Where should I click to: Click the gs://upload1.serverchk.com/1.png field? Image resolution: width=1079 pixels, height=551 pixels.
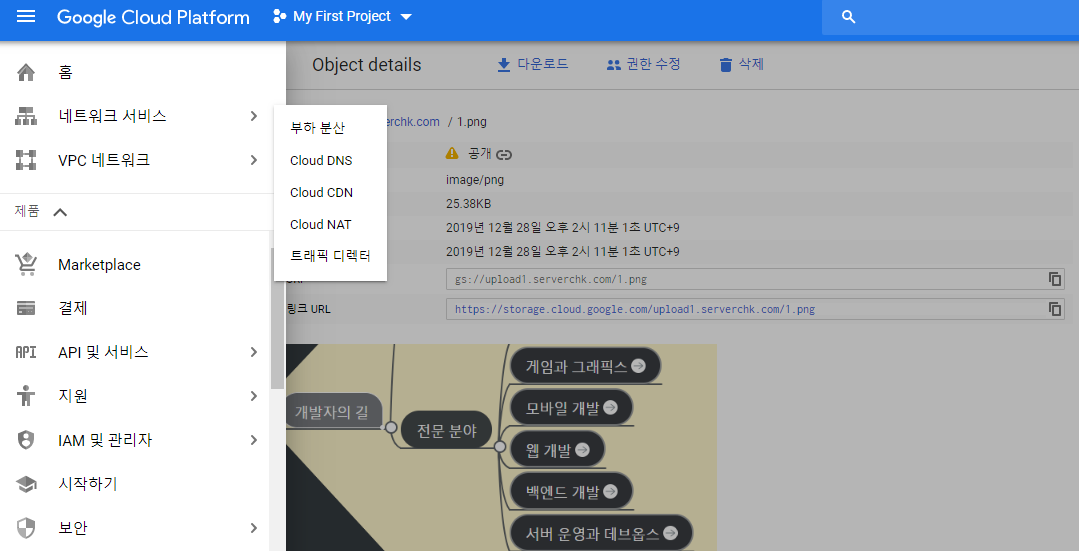755,279
